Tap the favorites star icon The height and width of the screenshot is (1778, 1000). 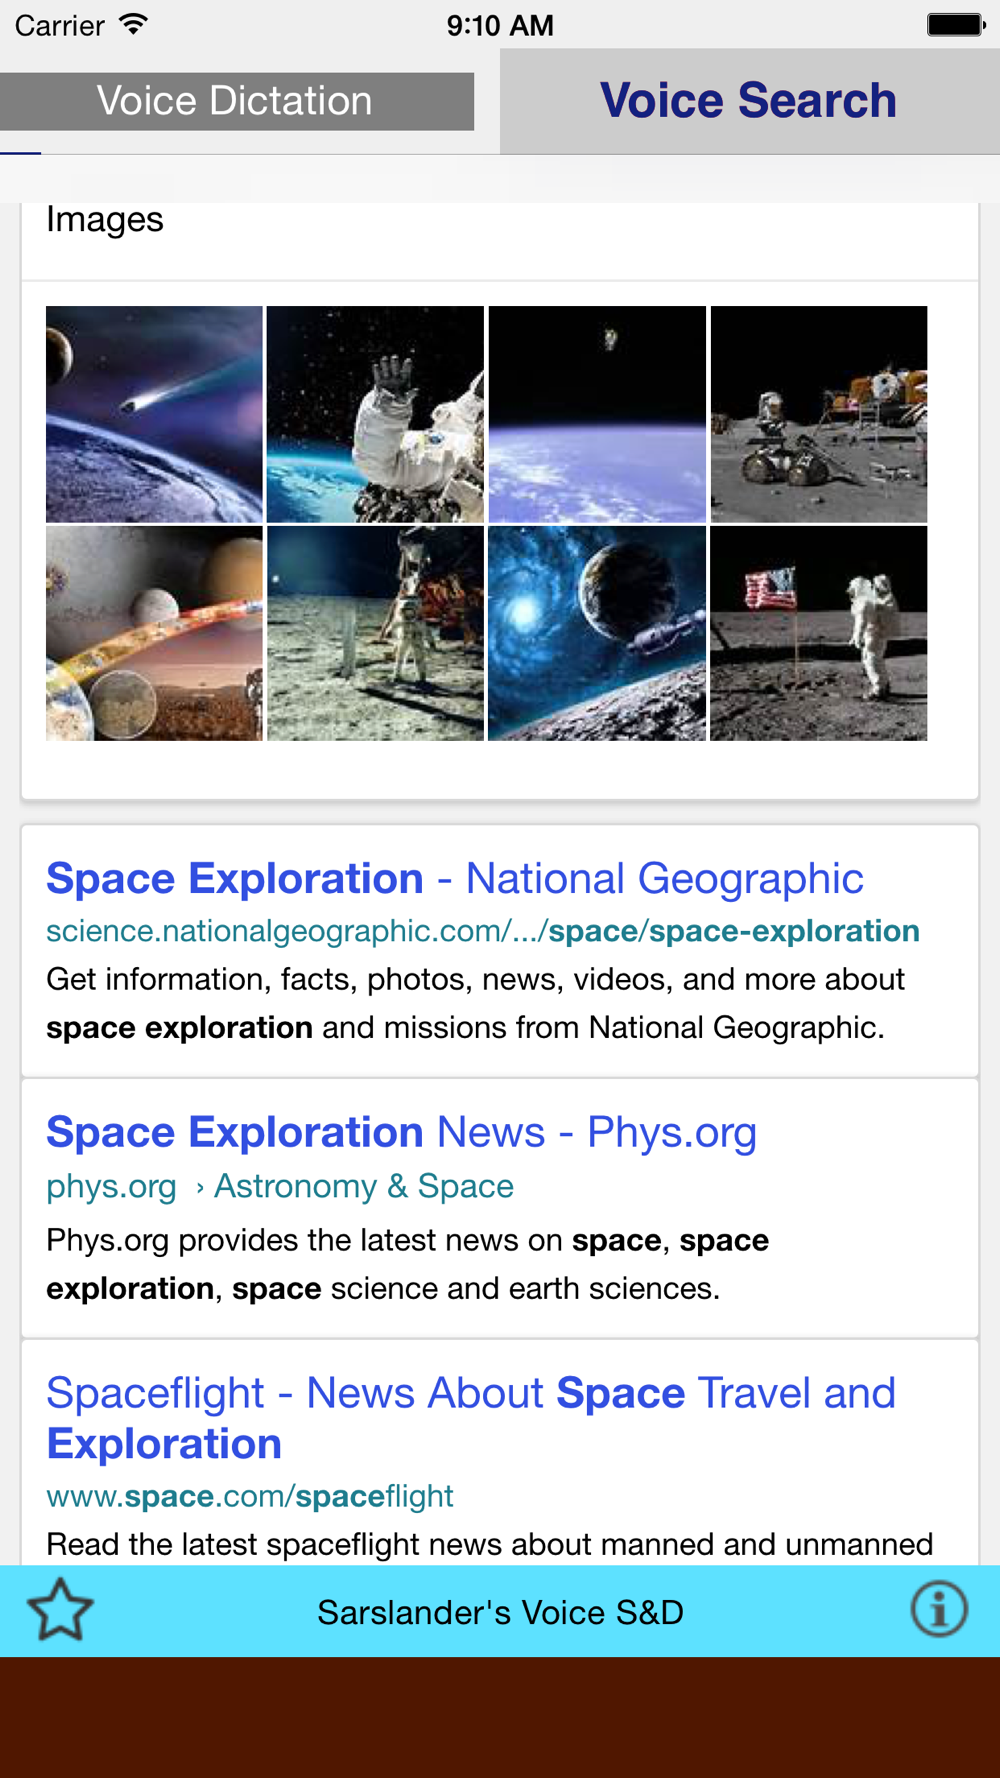[x=60, y=1610]
